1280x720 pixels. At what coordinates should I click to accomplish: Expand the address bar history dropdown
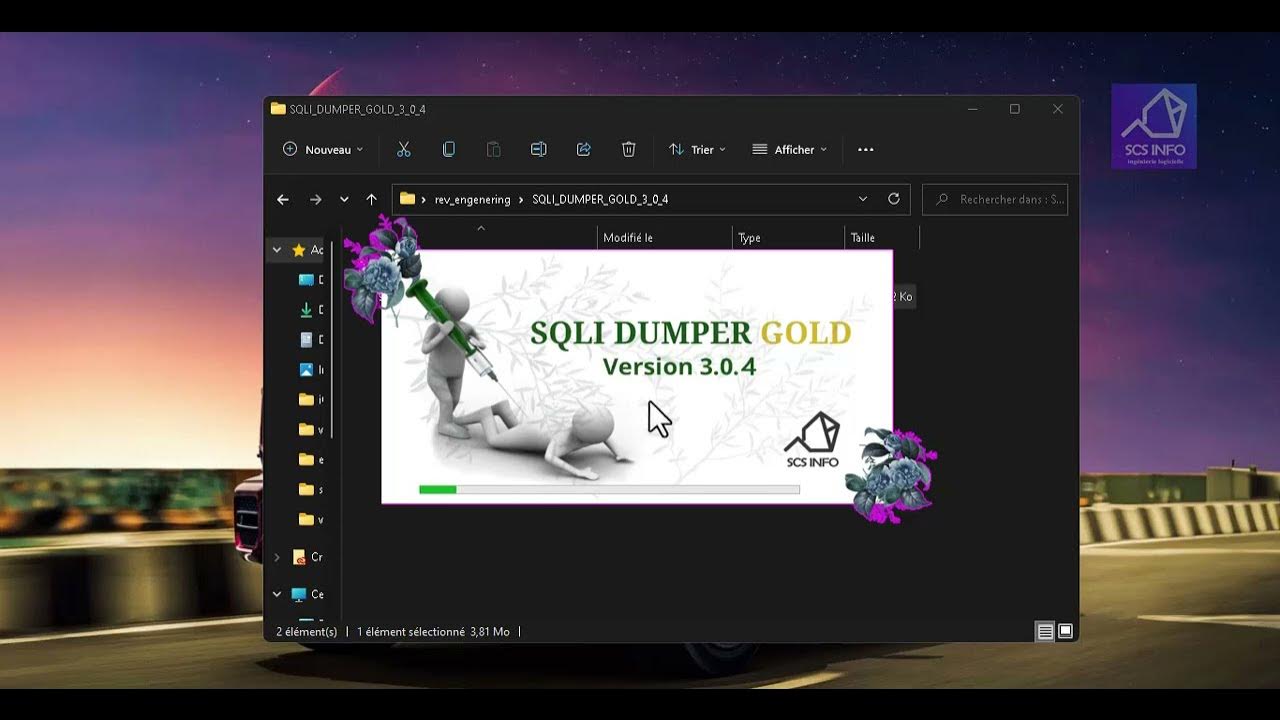point(863,199)
